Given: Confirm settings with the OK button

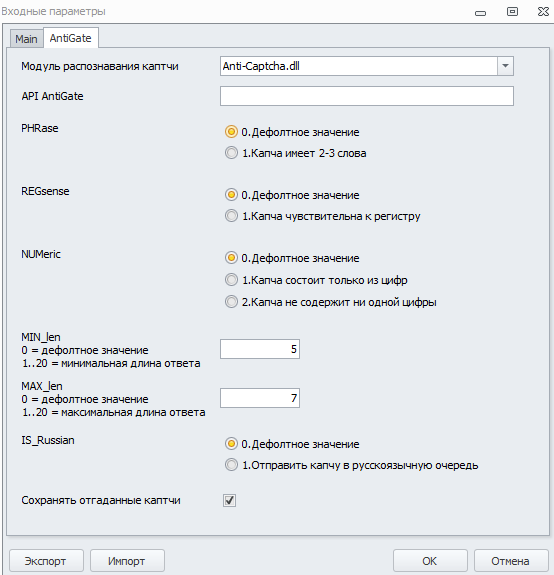Looking at the screenshot, I should click(430, 561).
